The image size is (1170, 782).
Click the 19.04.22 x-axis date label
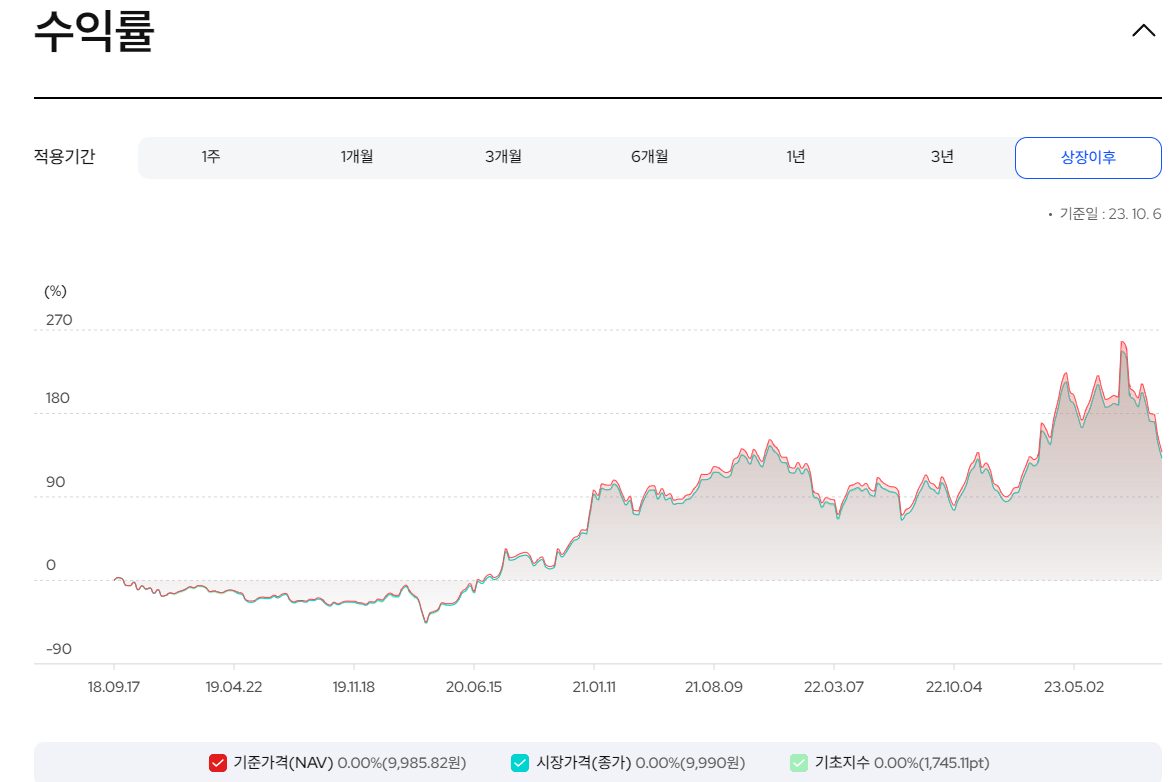[x=234, y=686]
